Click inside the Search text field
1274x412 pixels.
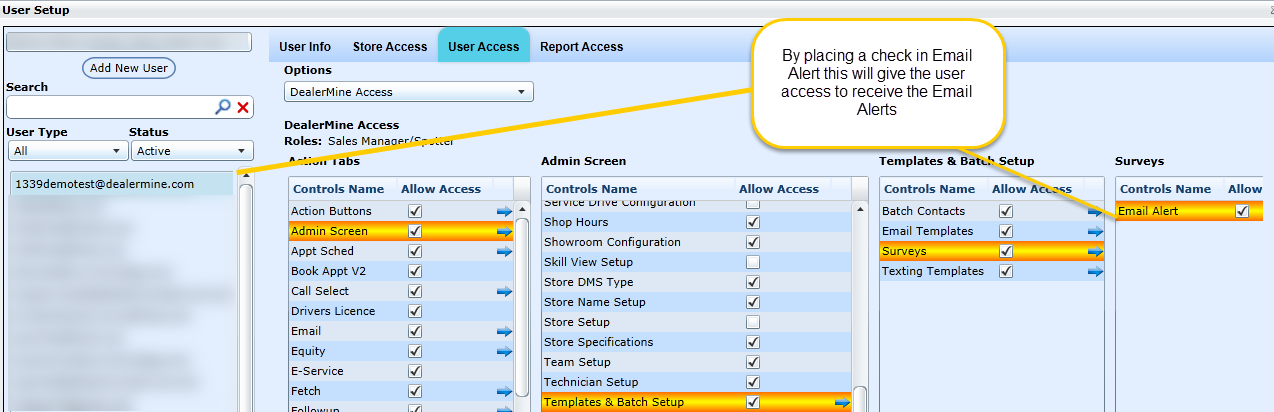coord(110,107)
